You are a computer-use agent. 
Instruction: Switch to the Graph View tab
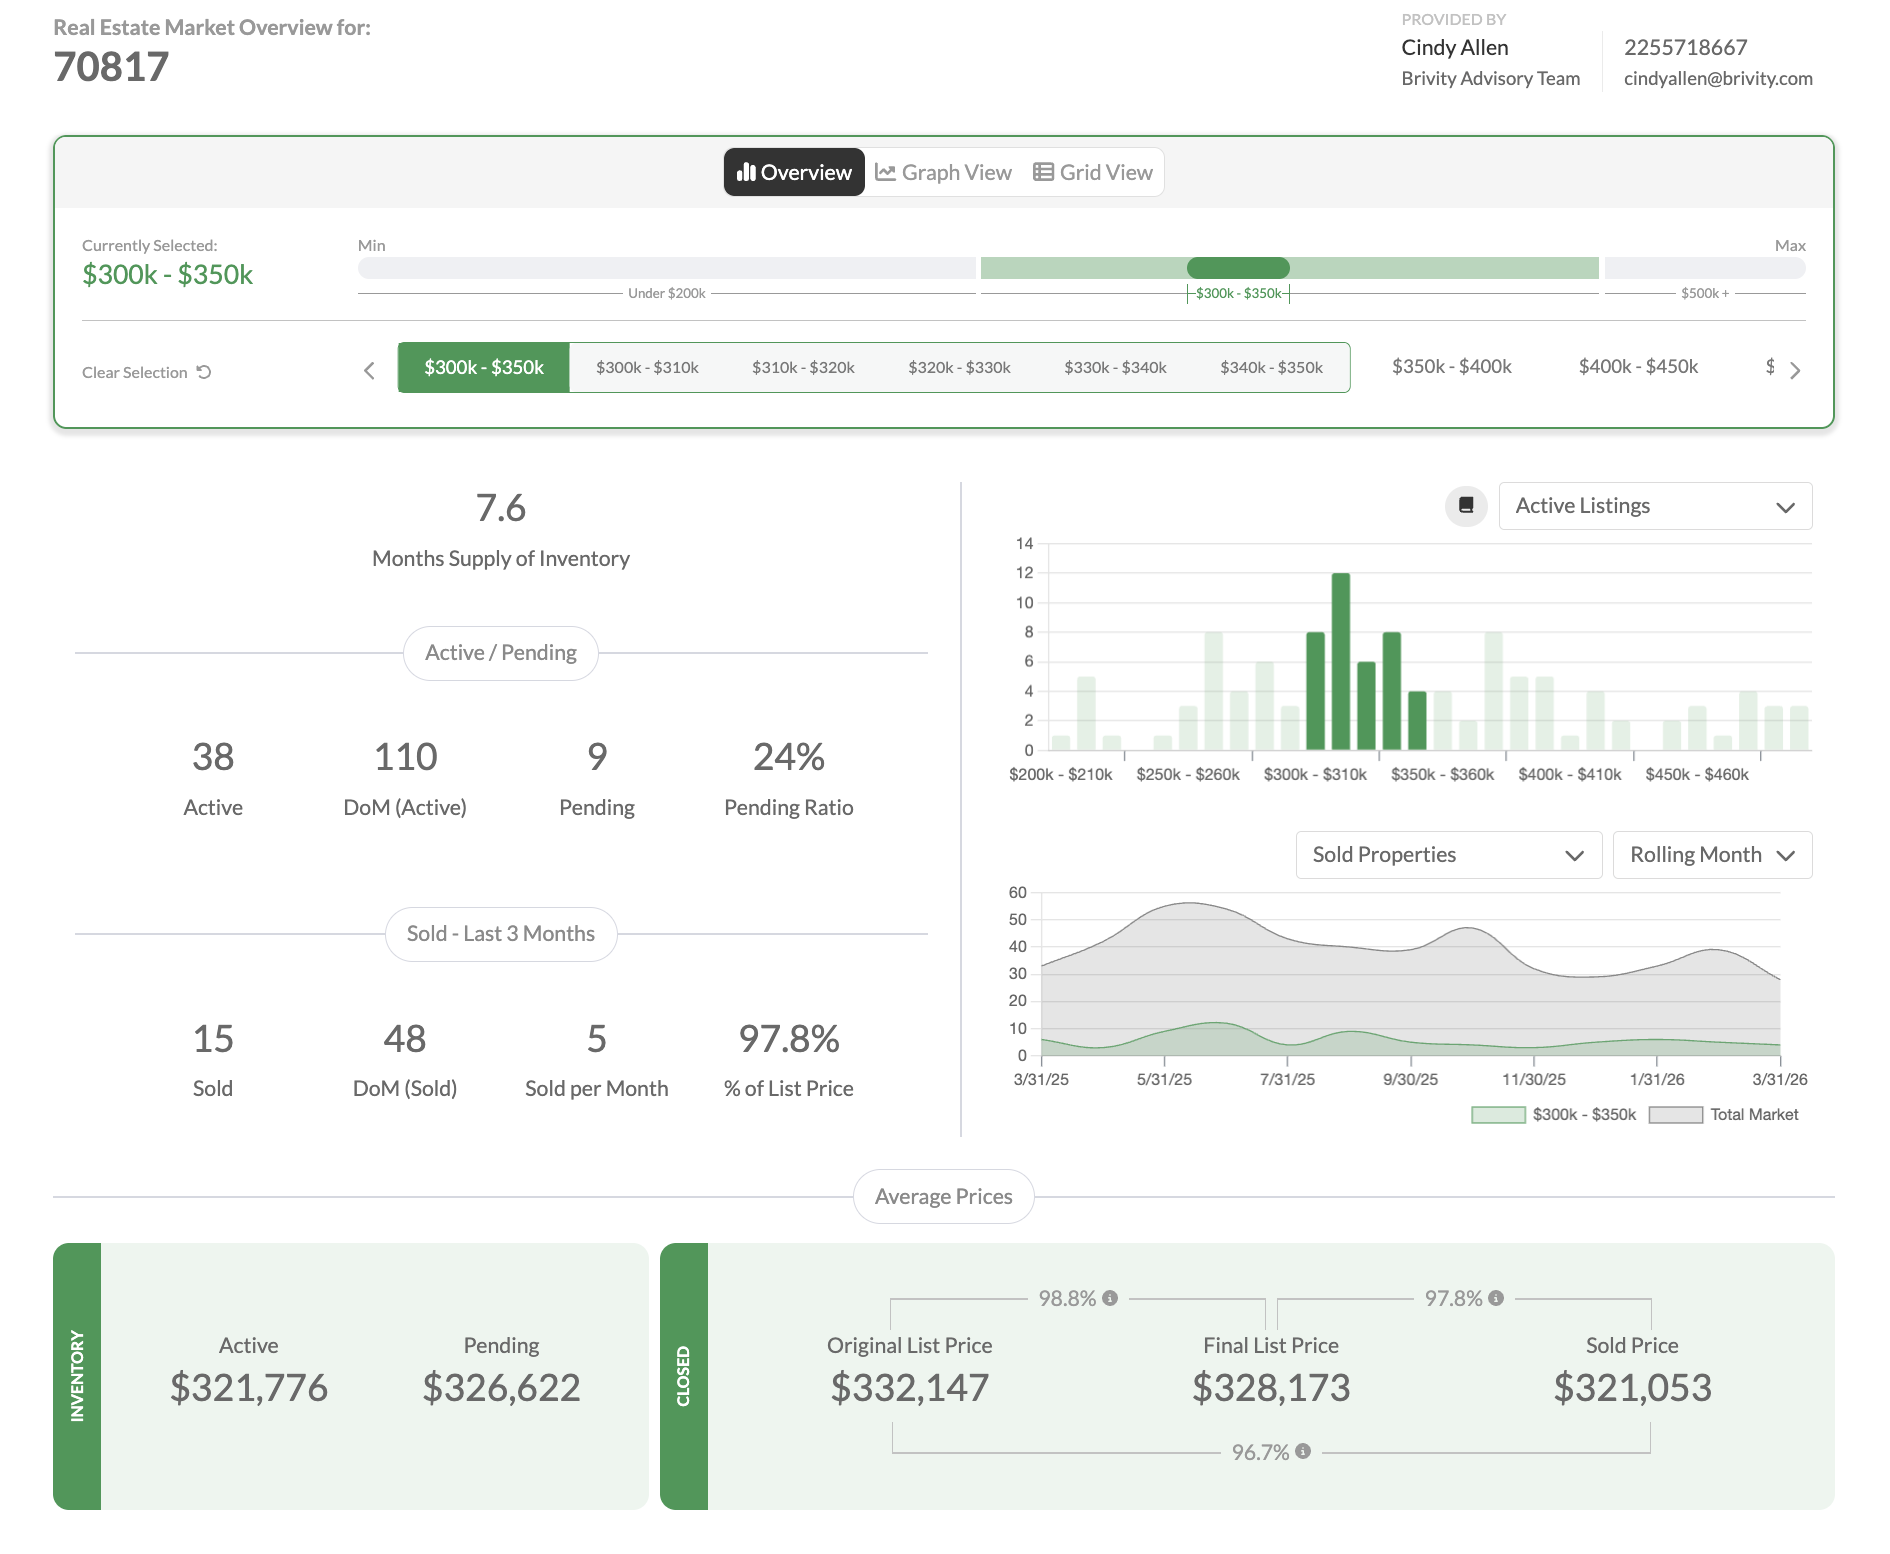[943, 172]
